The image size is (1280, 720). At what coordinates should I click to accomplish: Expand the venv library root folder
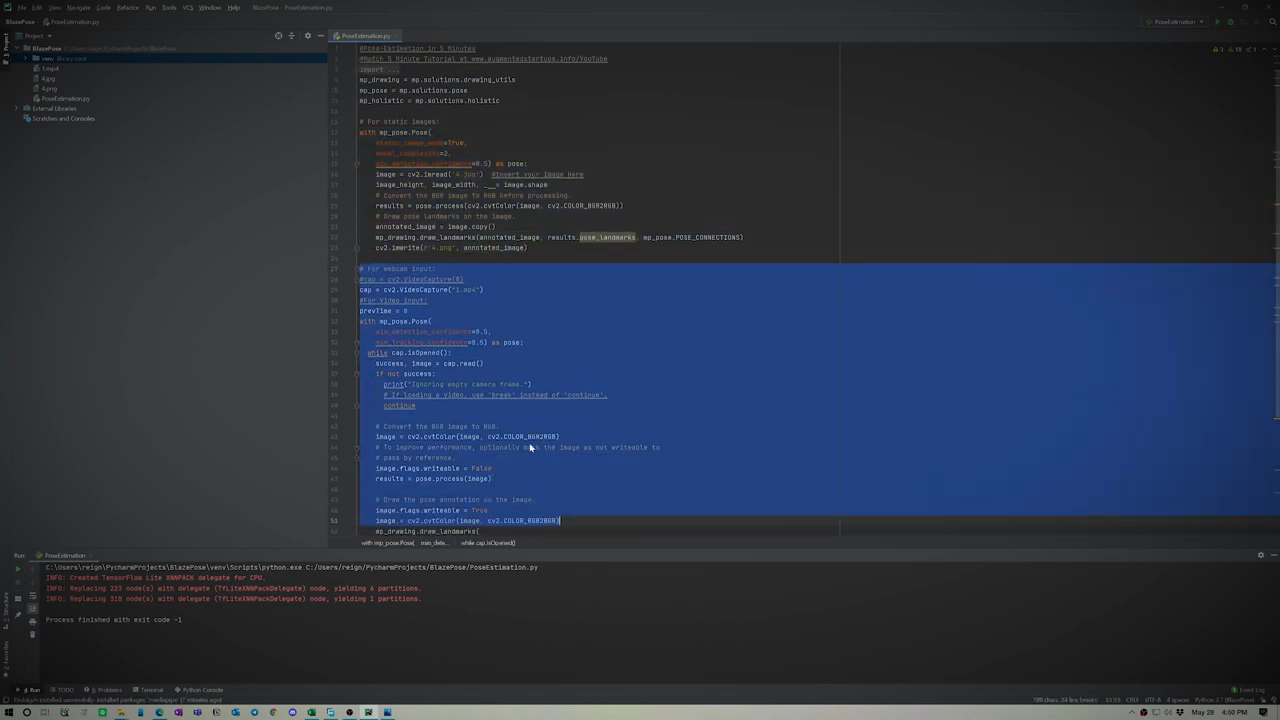(x=24, y=58)
